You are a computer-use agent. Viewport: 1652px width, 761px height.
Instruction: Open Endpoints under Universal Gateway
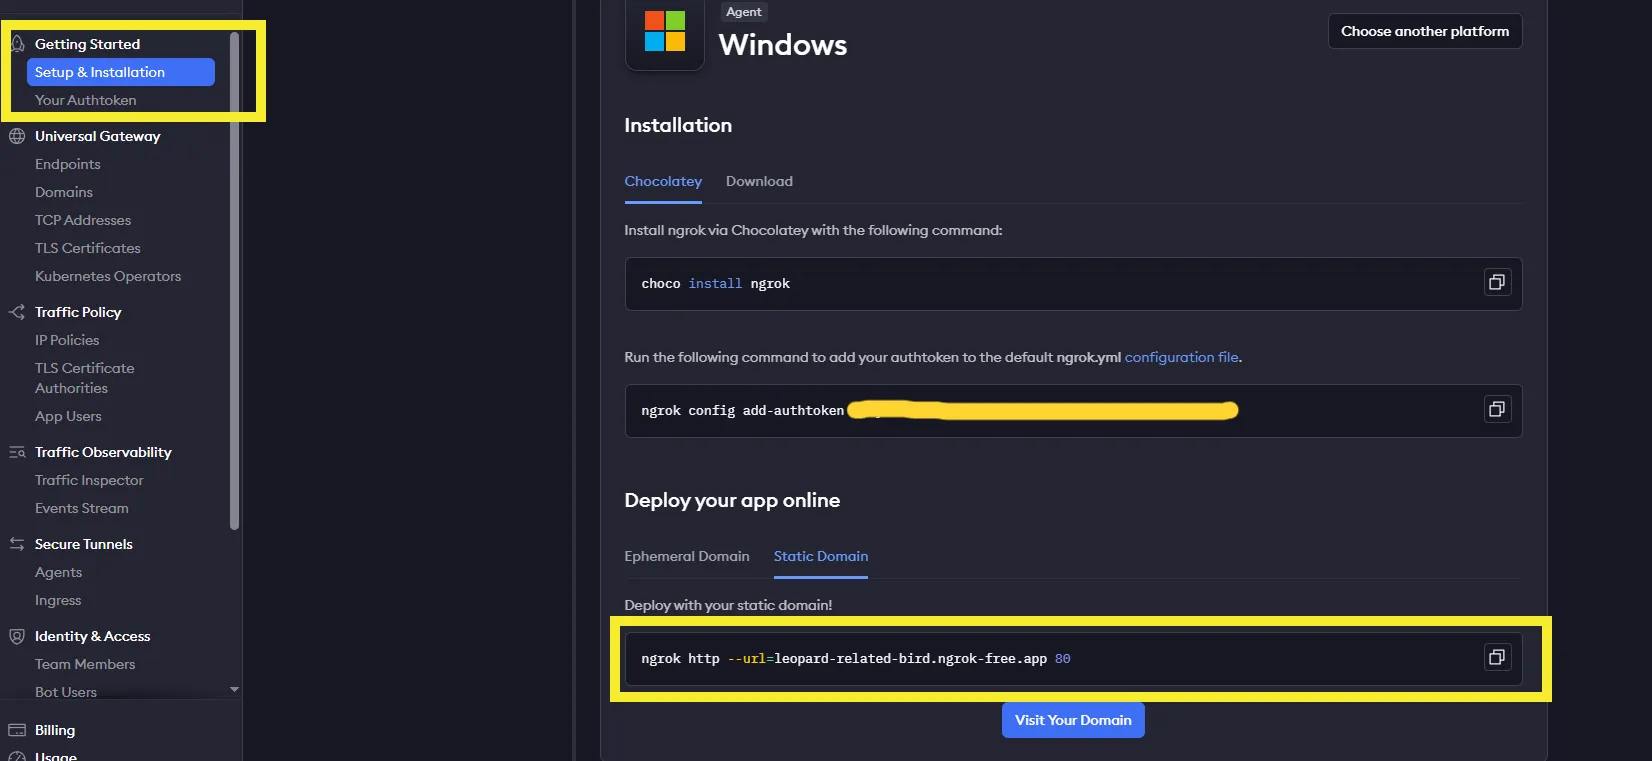[67, 164]
